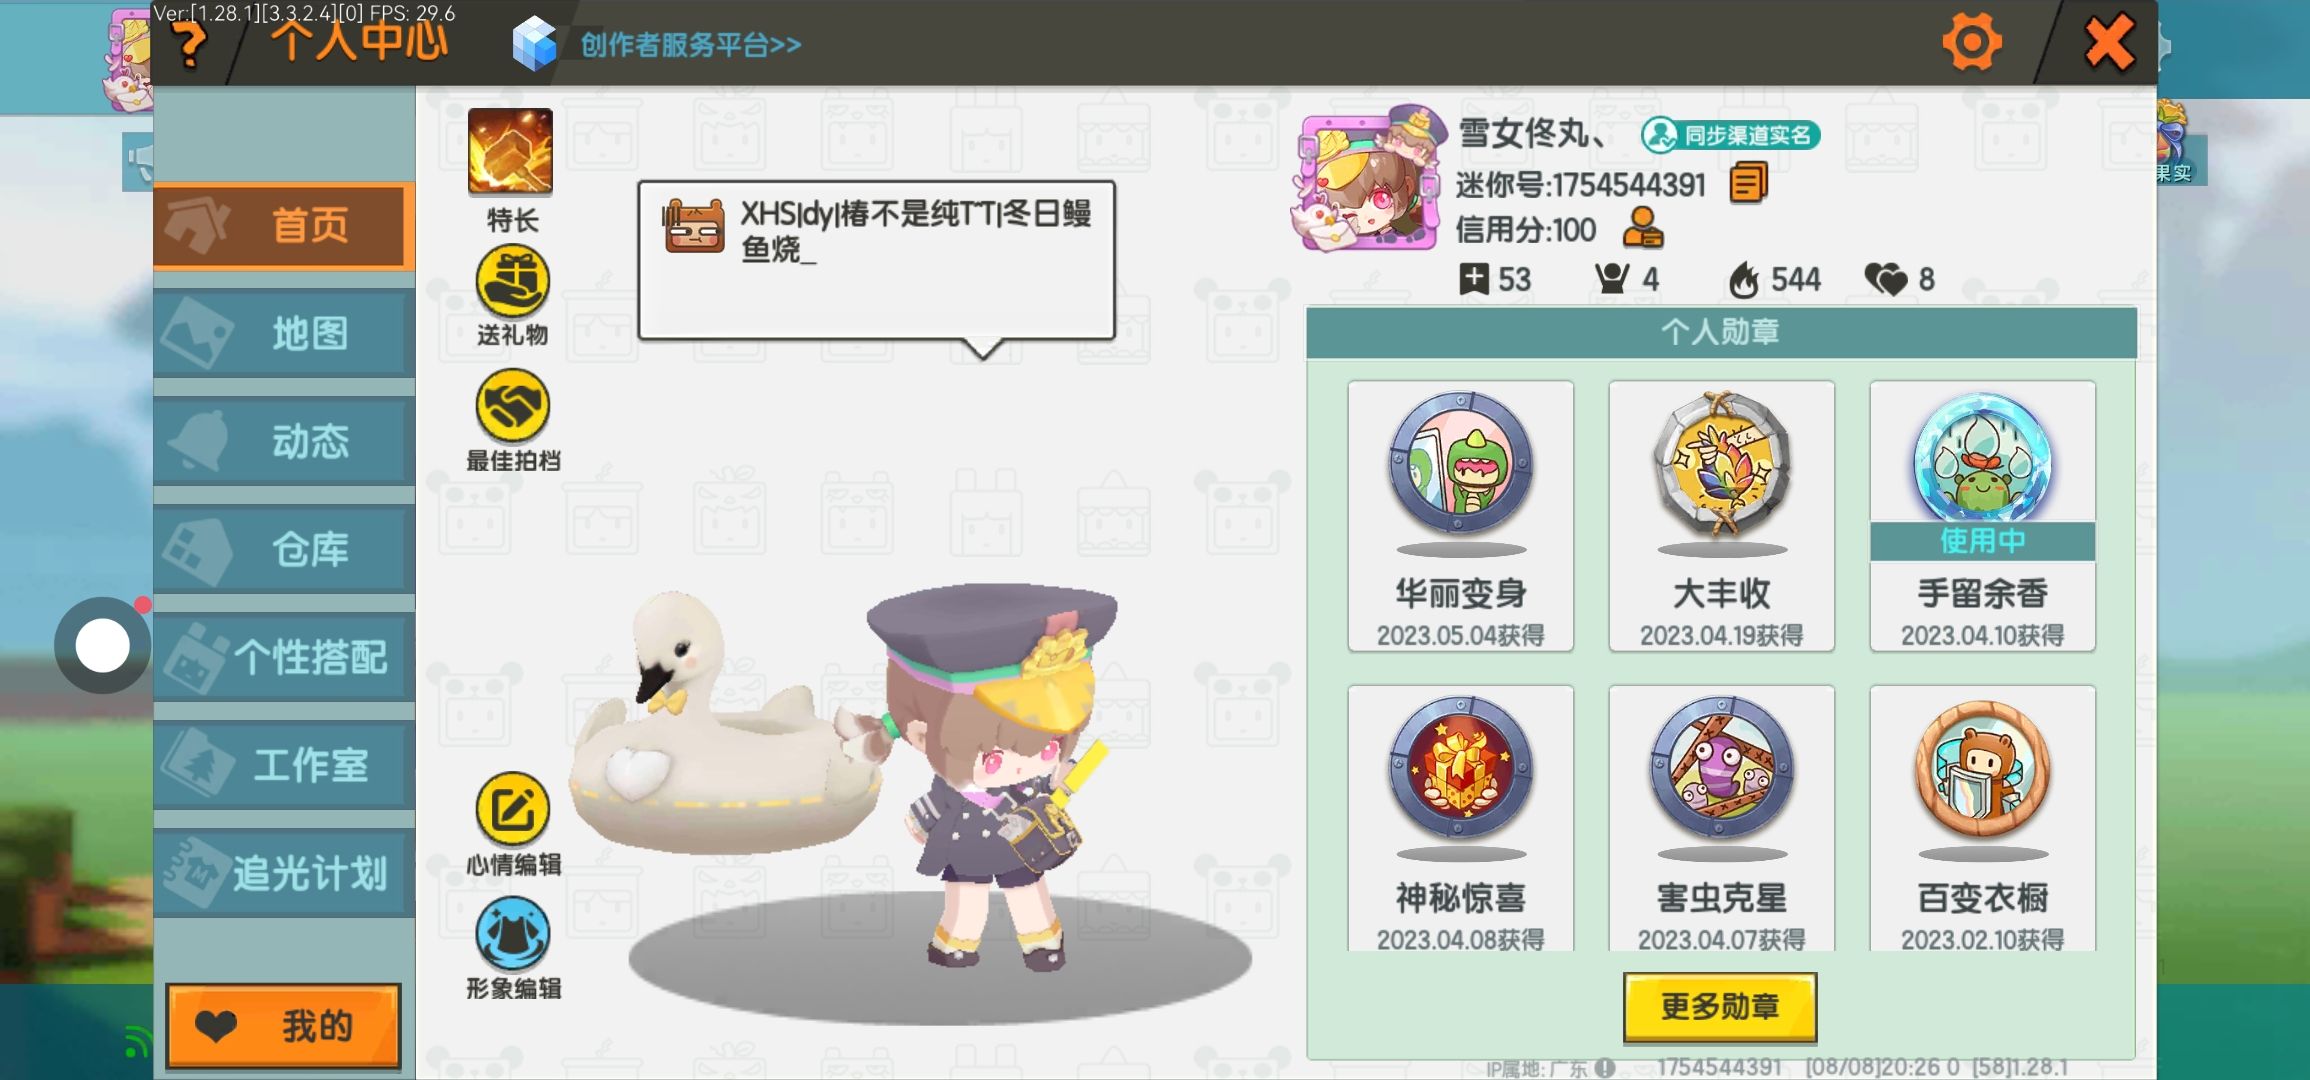Copy the 迷你号 with the copy icon
This screenshot has width=2310, height=1080.
(x=1748, y=184)
